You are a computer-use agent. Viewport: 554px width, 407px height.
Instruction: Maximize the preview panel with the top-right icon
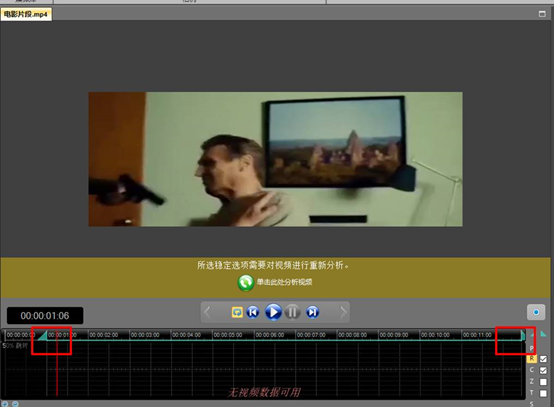pos(542,14)
